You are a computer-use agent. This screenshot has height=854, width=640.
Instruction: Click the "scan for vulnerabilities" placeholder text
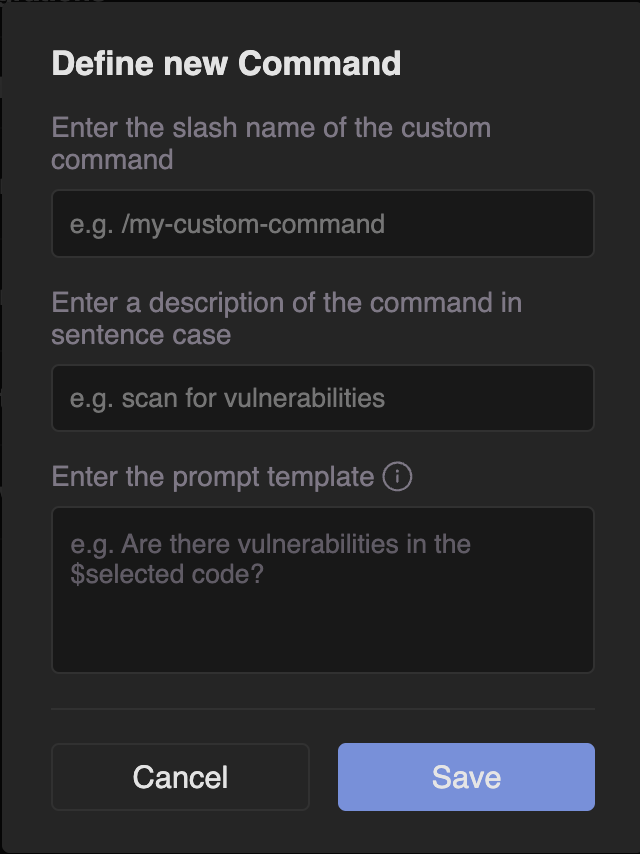253,398
